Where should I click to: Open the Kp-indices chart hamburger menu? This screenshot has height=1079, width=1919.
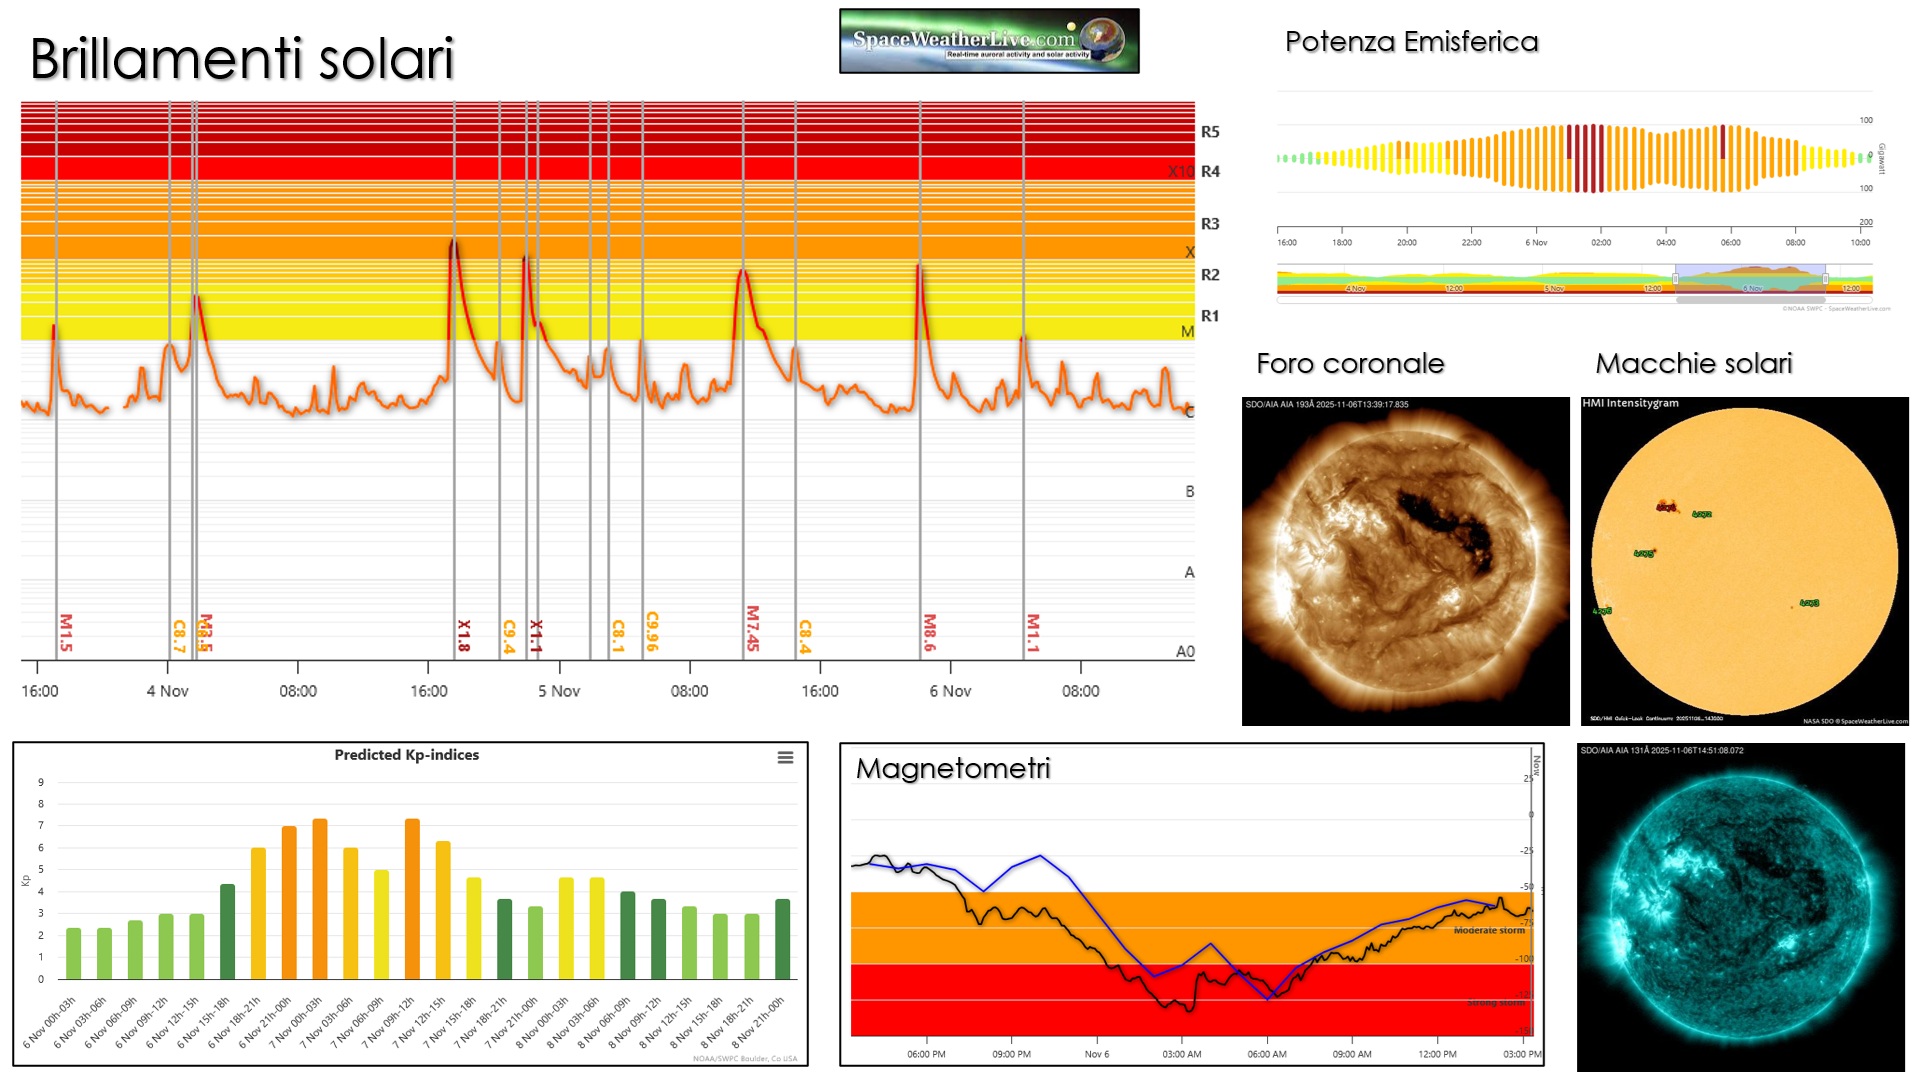pyautogui.click(x=785, y=758)
